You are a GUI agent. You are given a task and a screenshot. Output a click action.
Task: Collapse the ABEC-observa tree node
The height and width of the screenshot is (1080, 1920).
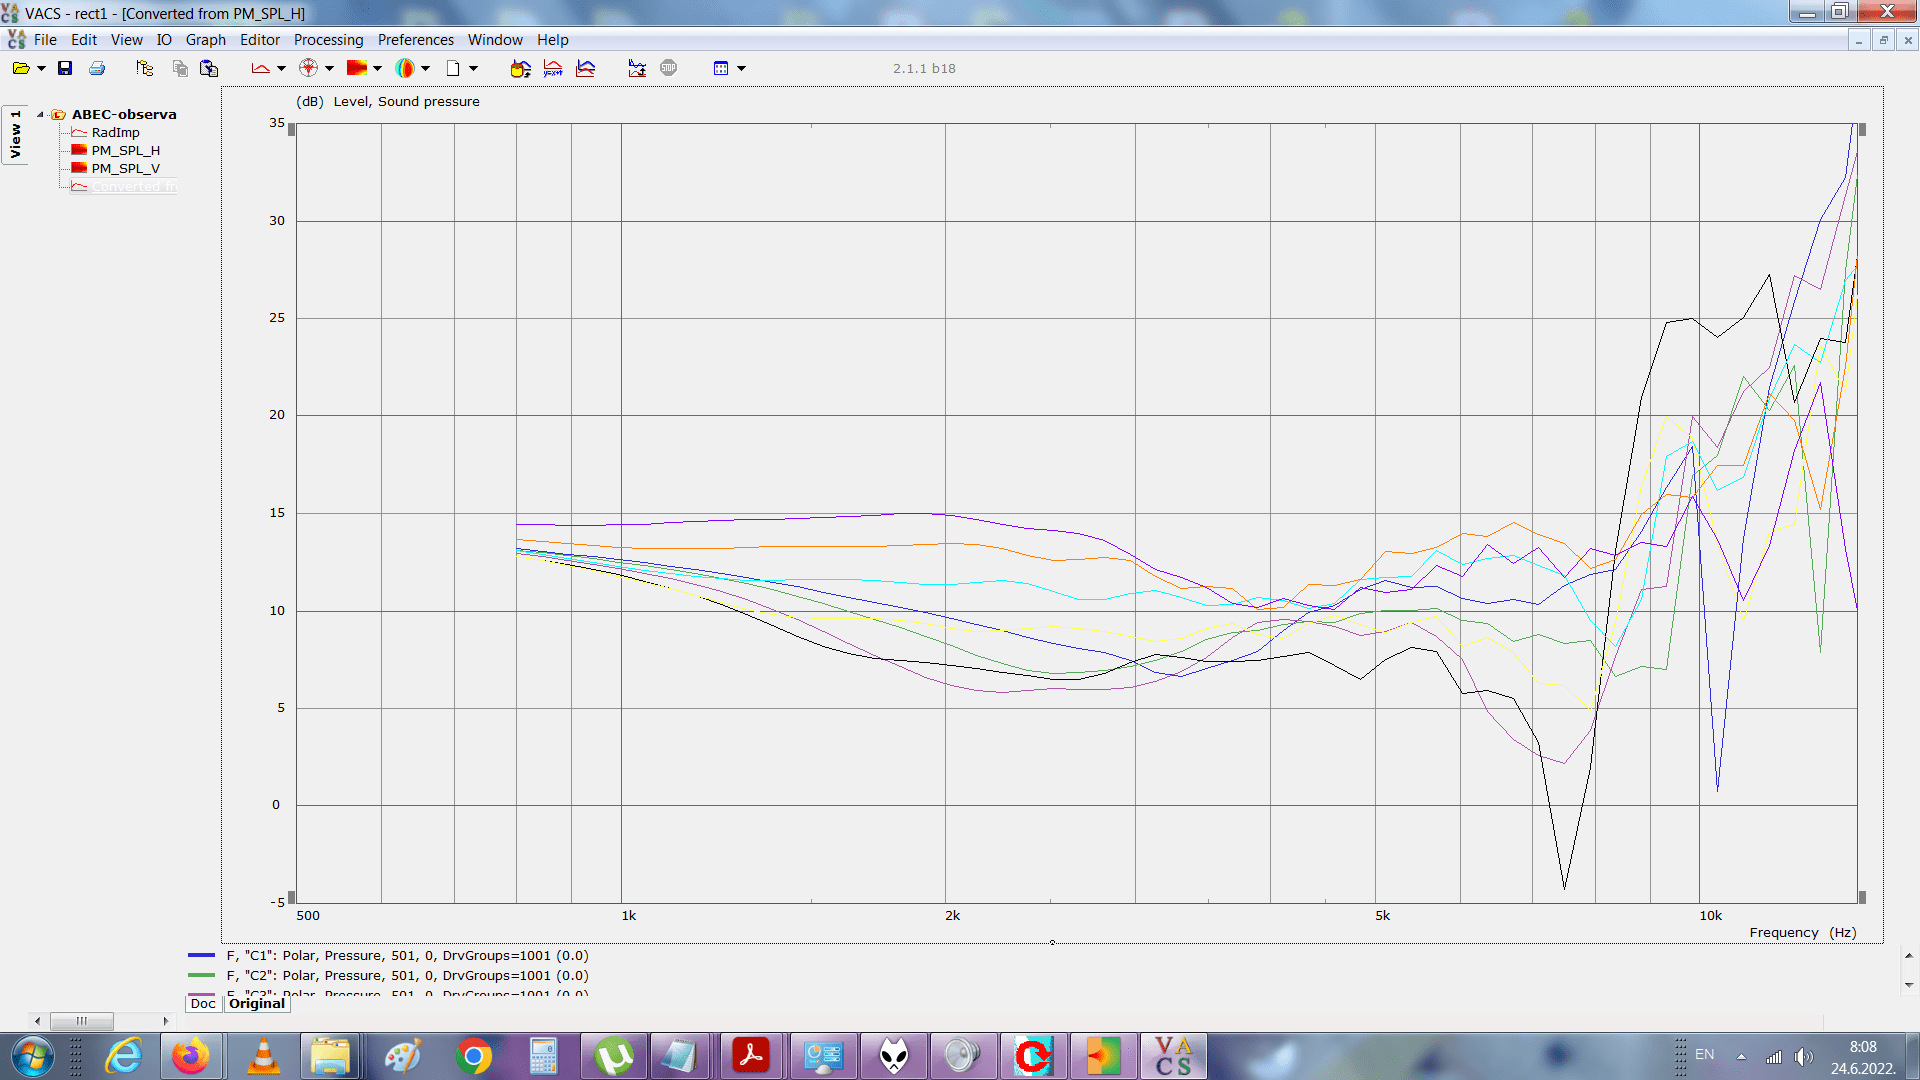point(41,115)
